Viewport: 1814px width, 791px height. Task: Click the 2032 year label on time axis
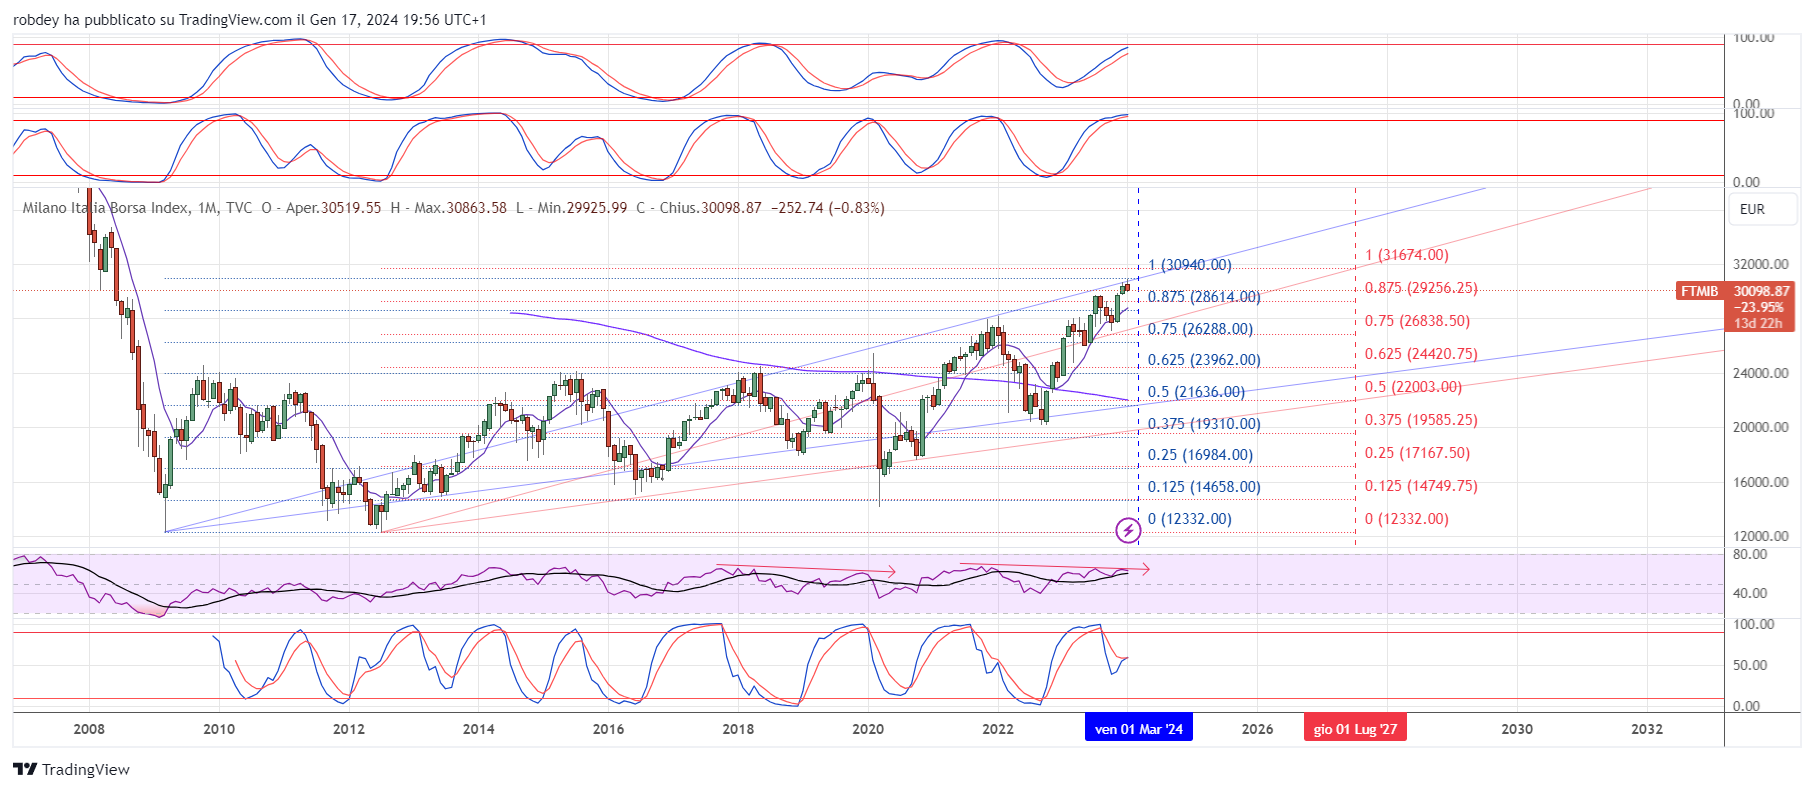coord(1647,729)
